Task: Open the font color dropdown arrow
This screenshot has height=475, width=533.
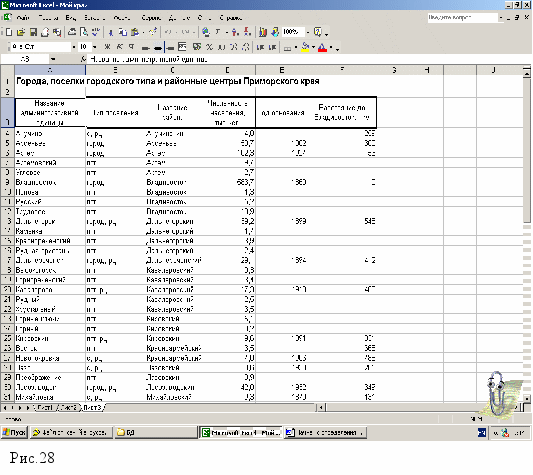Action: coord(331,47)
